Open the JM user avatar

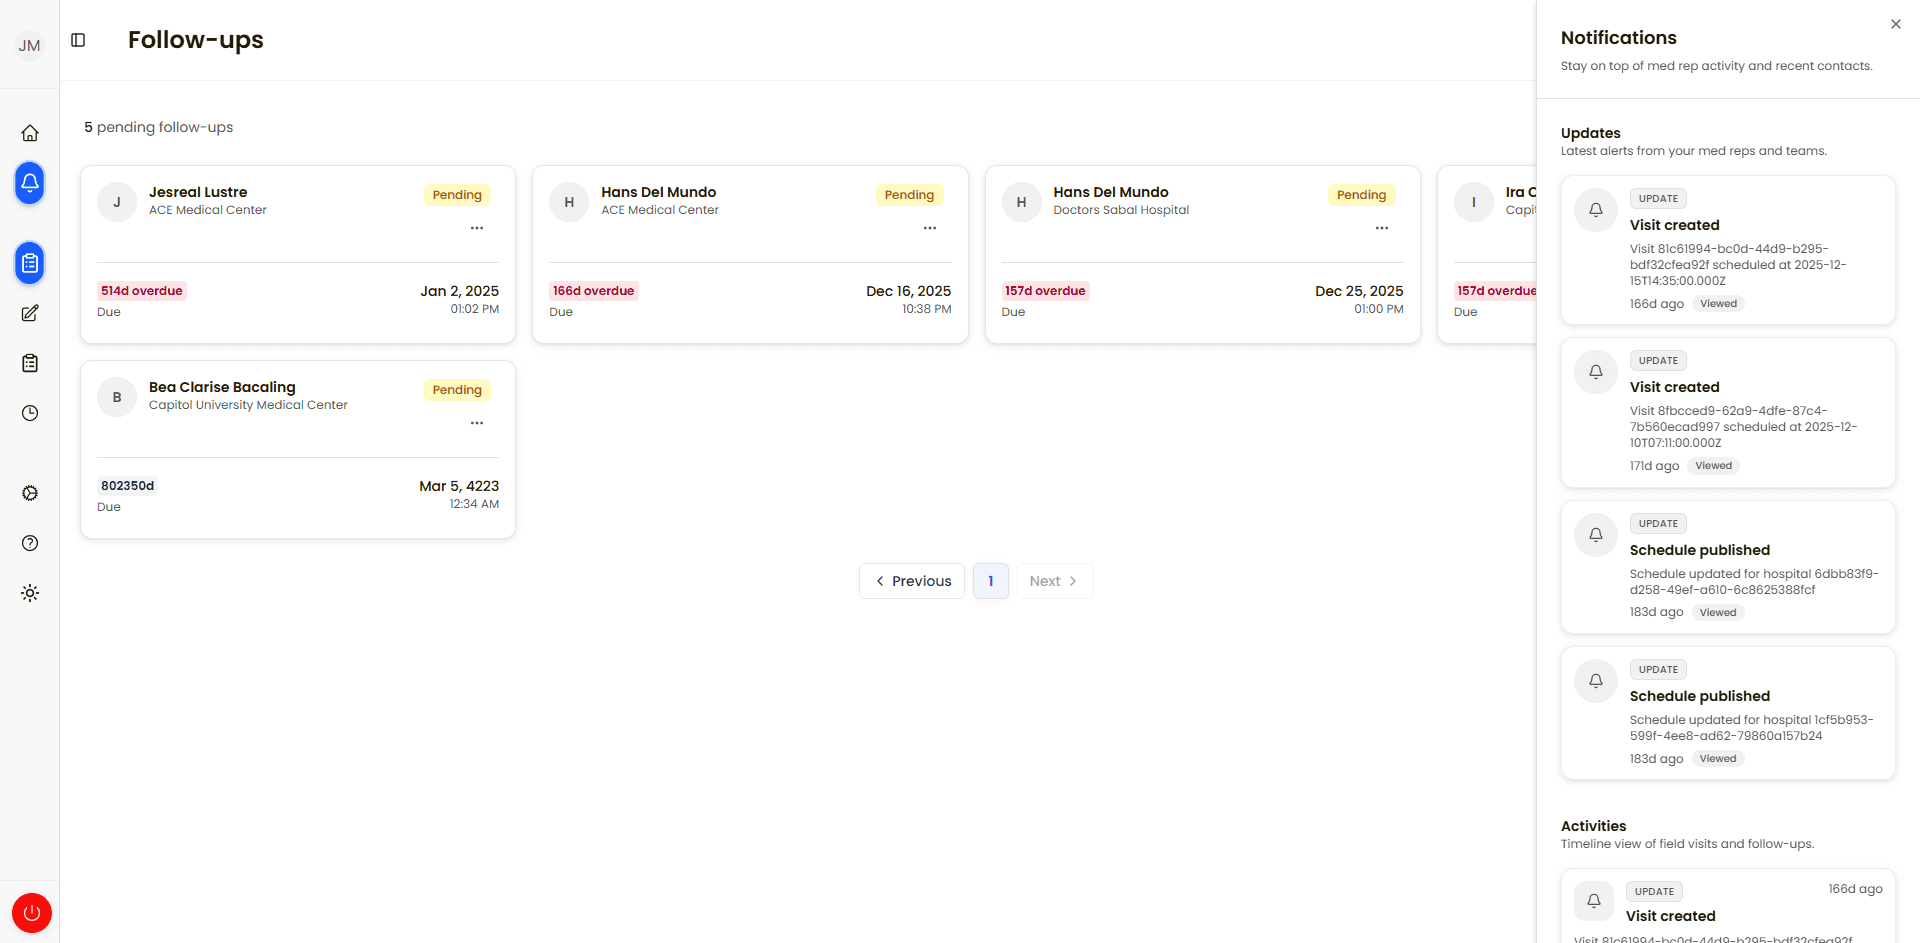30,45
